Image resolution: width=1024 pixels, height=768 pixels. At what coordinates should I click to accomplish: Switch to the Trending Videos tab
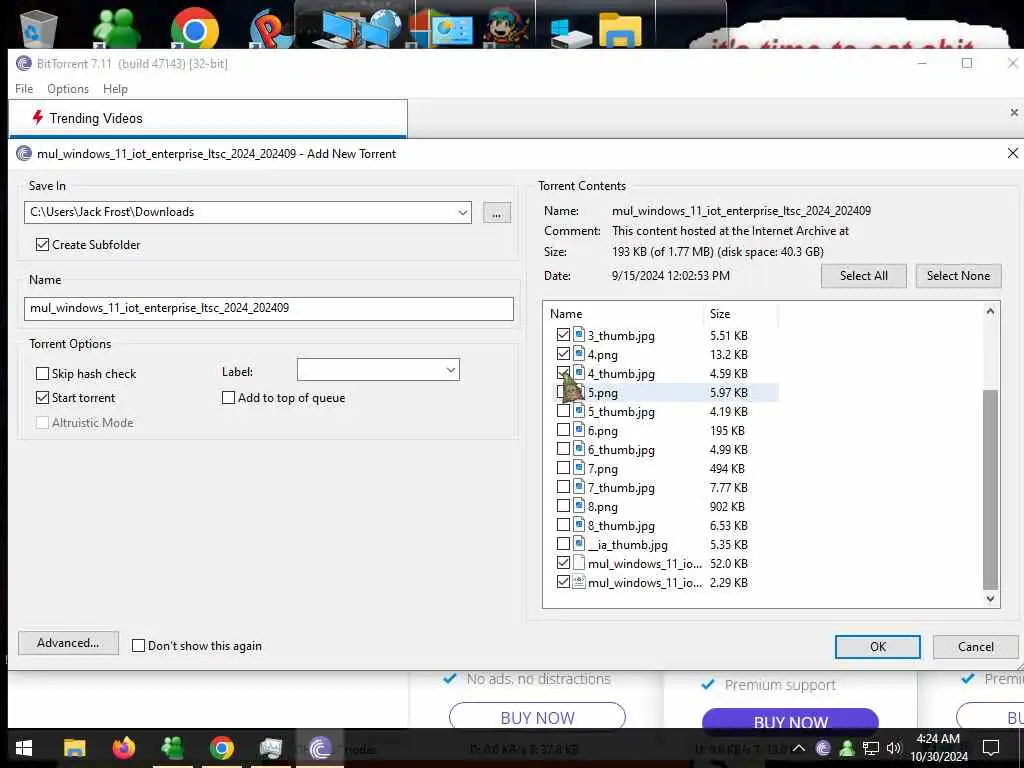coord(208,118)
